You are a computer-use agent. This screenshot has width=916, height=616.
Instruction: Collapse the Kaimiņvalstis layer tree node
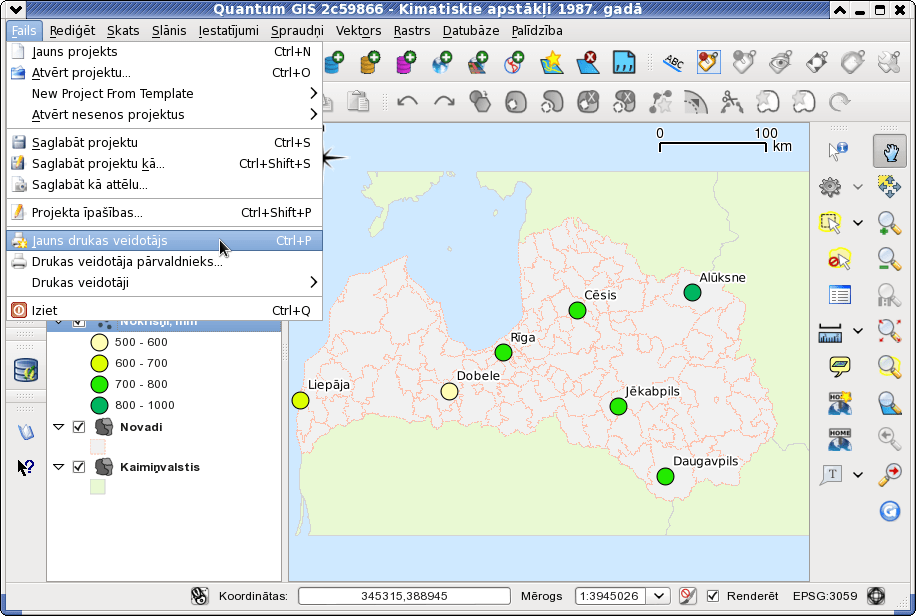tap(58, 467)
